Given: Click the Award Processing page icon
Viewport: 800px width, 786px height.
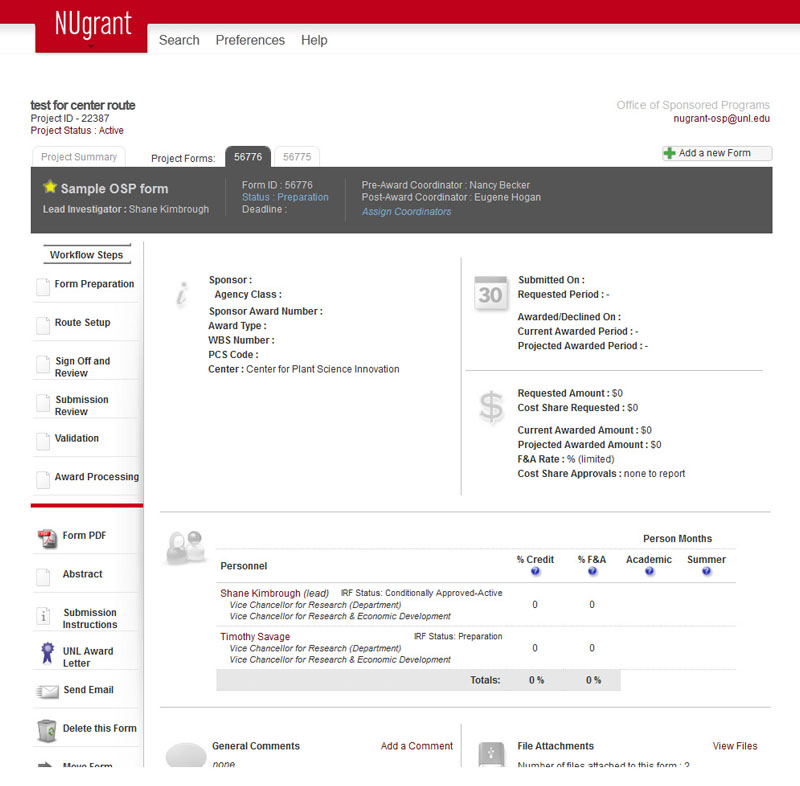Looking at the screenshot, I should click(x=43, y=479).
